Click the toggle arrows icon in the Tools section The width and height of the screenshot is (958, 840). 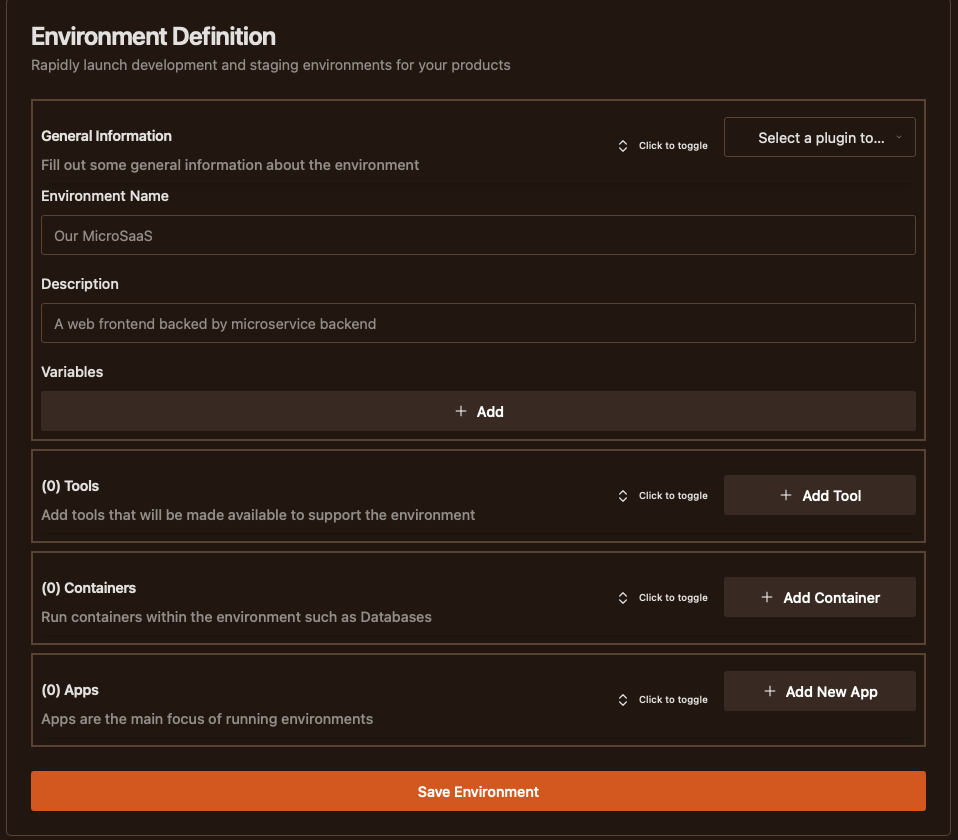[x=623, y=495]
